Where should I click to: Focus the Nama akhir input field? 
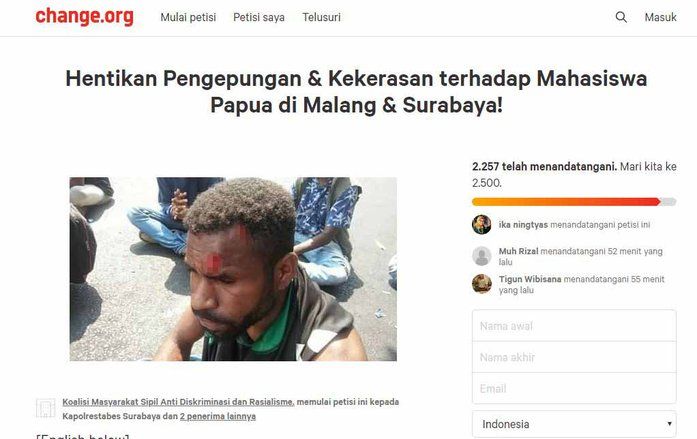(574, 357)
